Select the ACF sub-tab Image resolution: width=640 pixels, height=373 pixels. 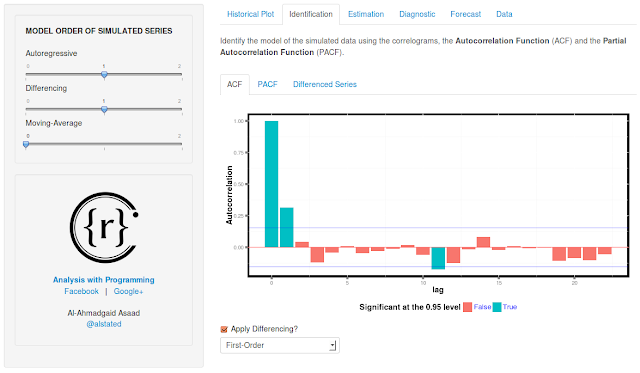[x=235, y=84]
